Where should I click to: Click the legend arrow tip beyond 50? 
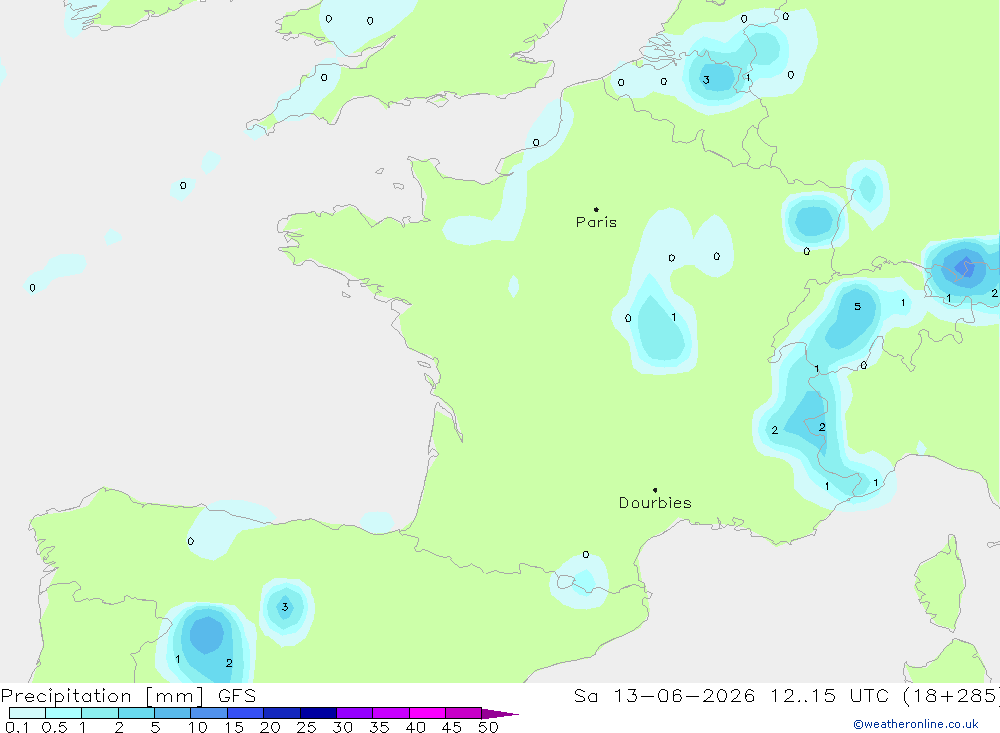point(501,713)
